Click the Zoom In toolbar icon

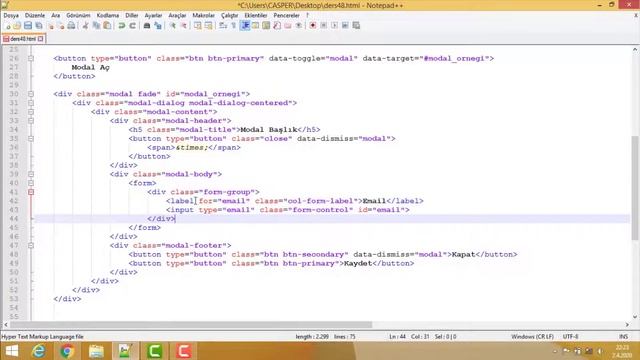tap(173, 26)
